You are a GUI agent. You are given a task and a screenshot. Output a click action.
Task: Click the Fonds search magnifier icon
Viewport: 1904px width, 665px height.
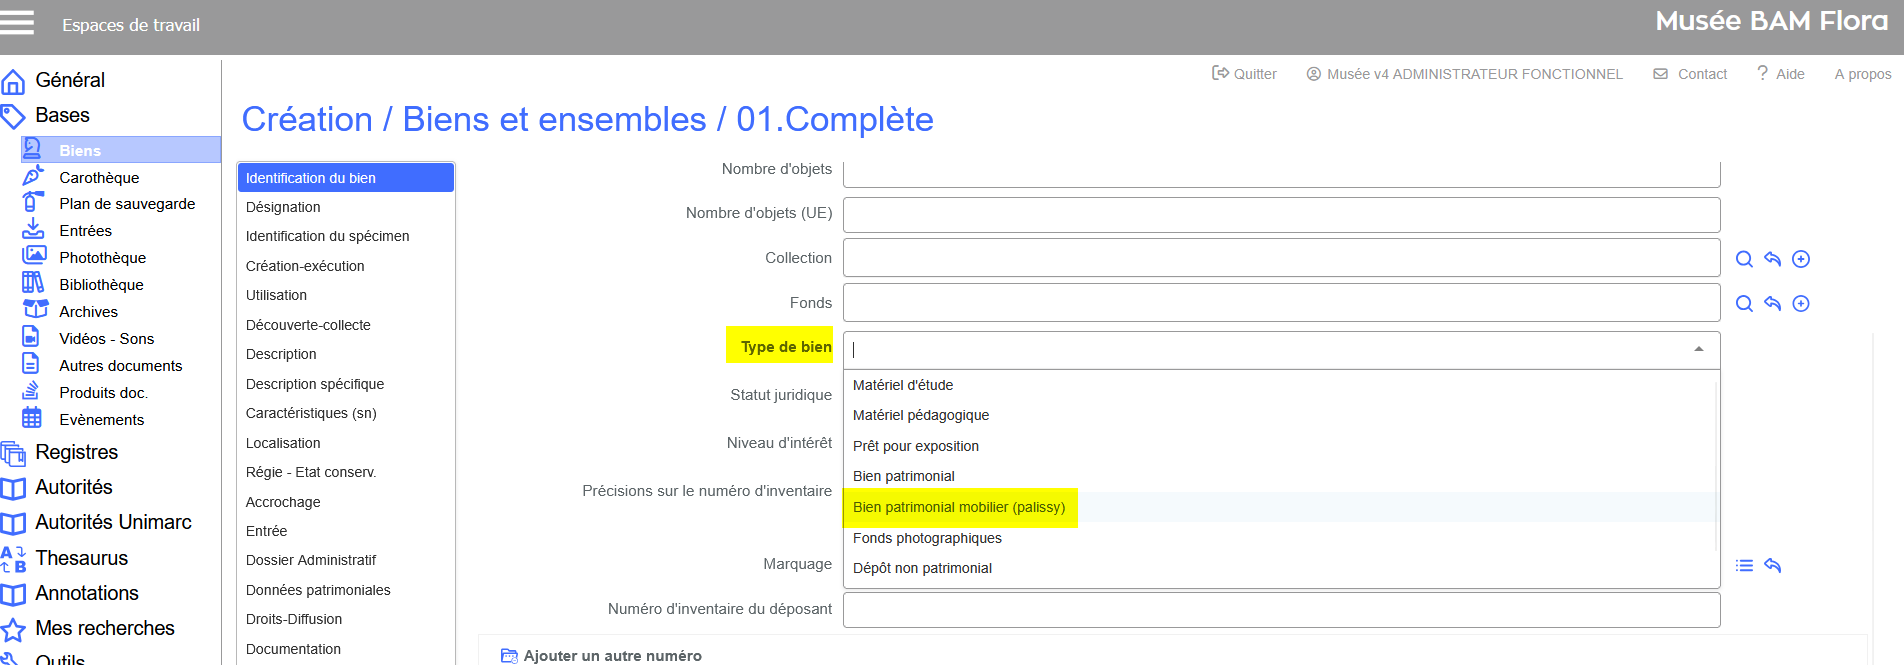[x=1744, y=304]
